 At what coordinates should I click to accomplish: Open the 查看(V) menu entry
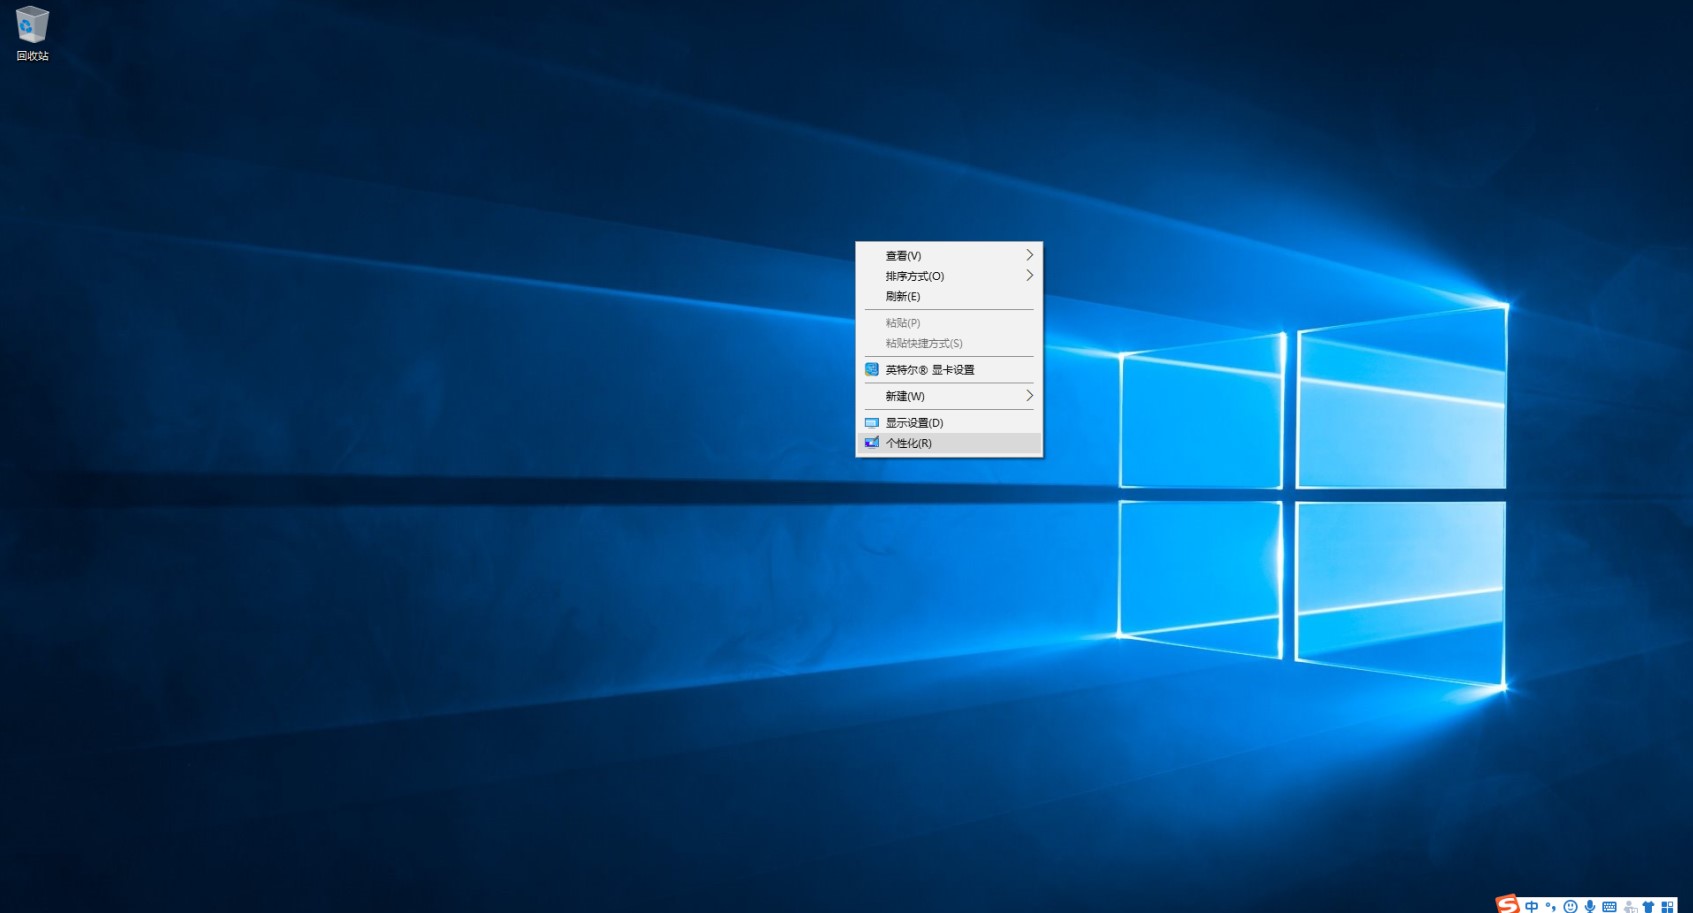point(949,255)
